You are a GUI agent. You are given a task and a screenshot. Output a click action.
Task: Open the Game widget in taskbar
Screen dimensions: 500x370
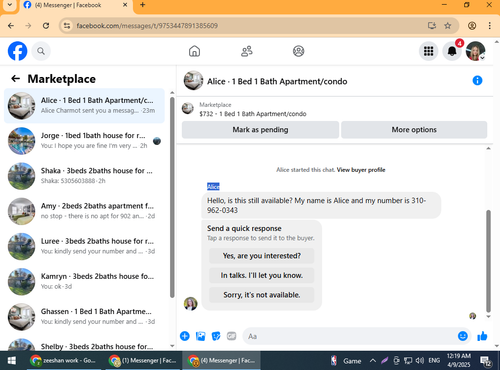click(x=346, y=360)
